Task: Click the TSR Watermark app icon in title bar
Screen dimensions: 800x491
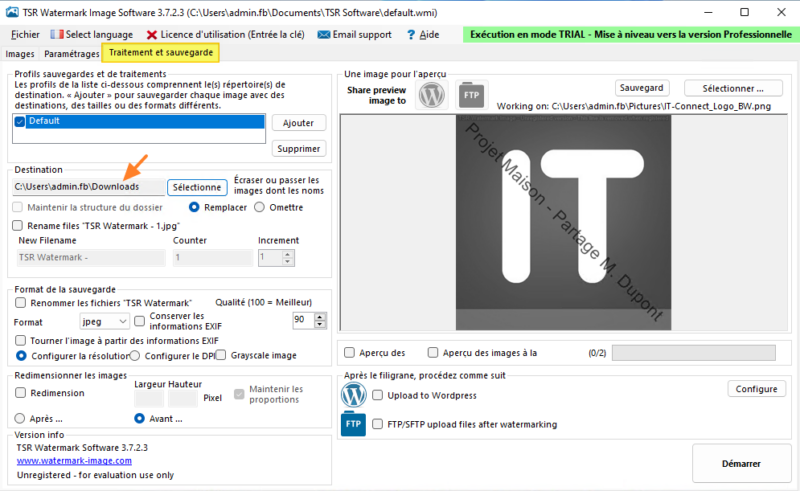Action: coord(12,12)
